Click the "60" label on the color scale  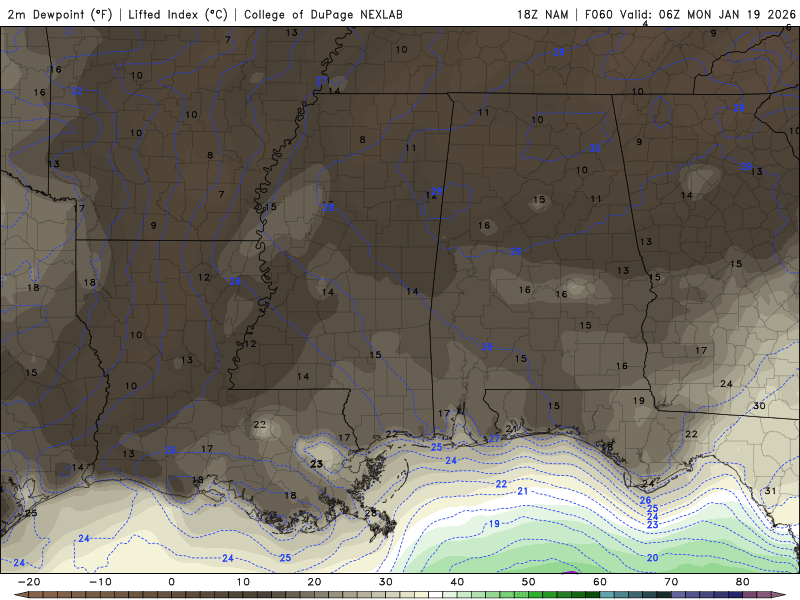(600, 582)
